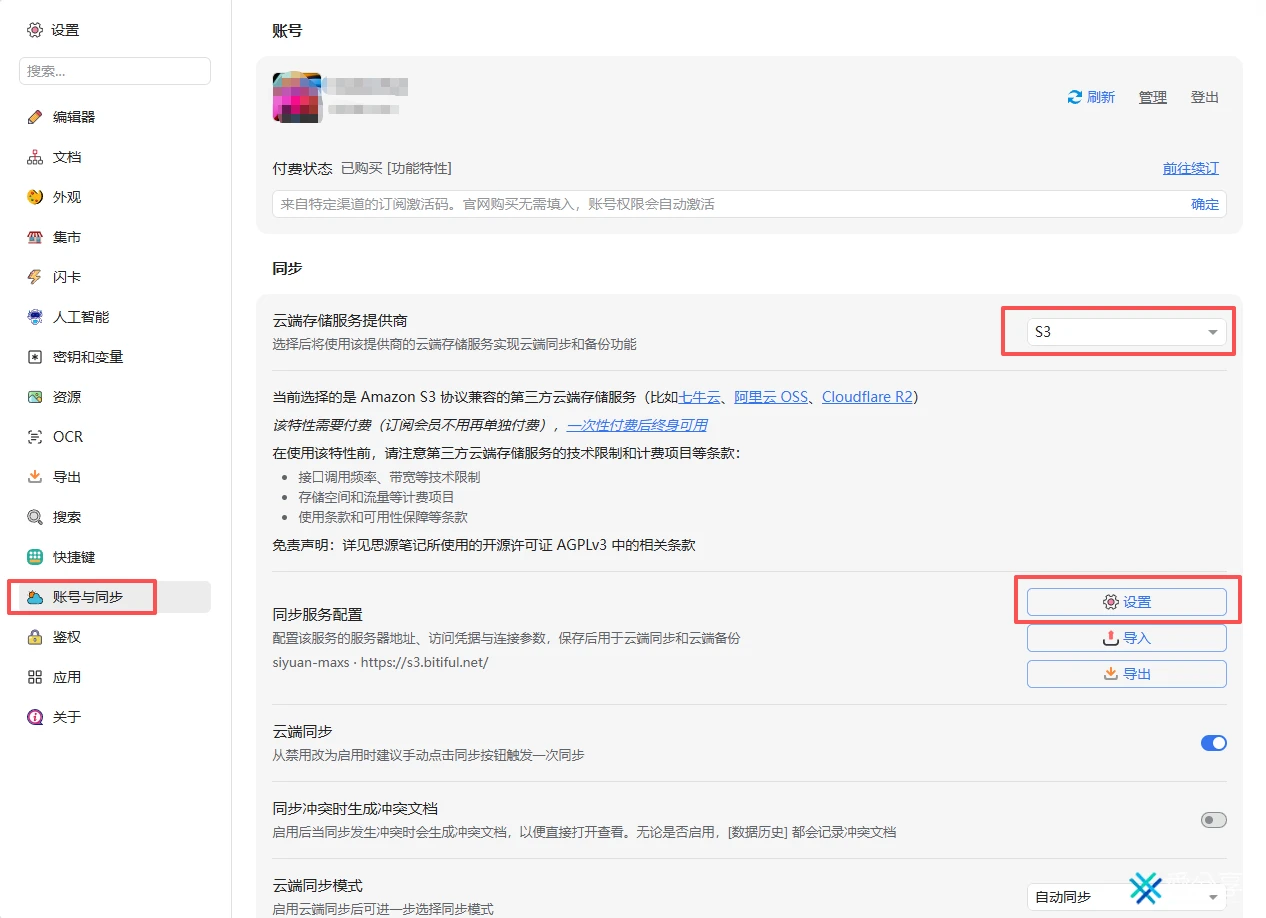Open the 一次性付费后终身可用 link
This screenshot has width=1266, height=918.
tap(637, 425)
